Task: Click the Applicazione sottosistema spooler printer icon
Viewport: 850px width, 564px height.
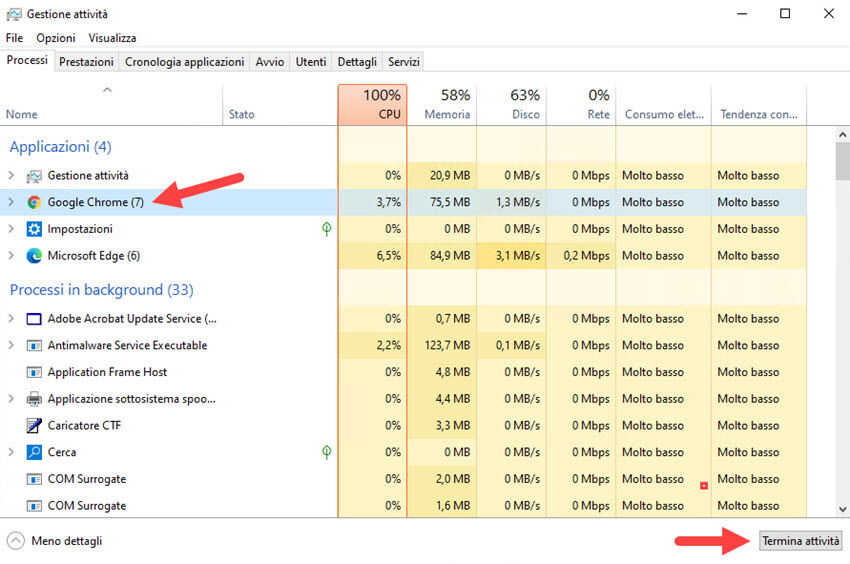Action: pos(34,399)
